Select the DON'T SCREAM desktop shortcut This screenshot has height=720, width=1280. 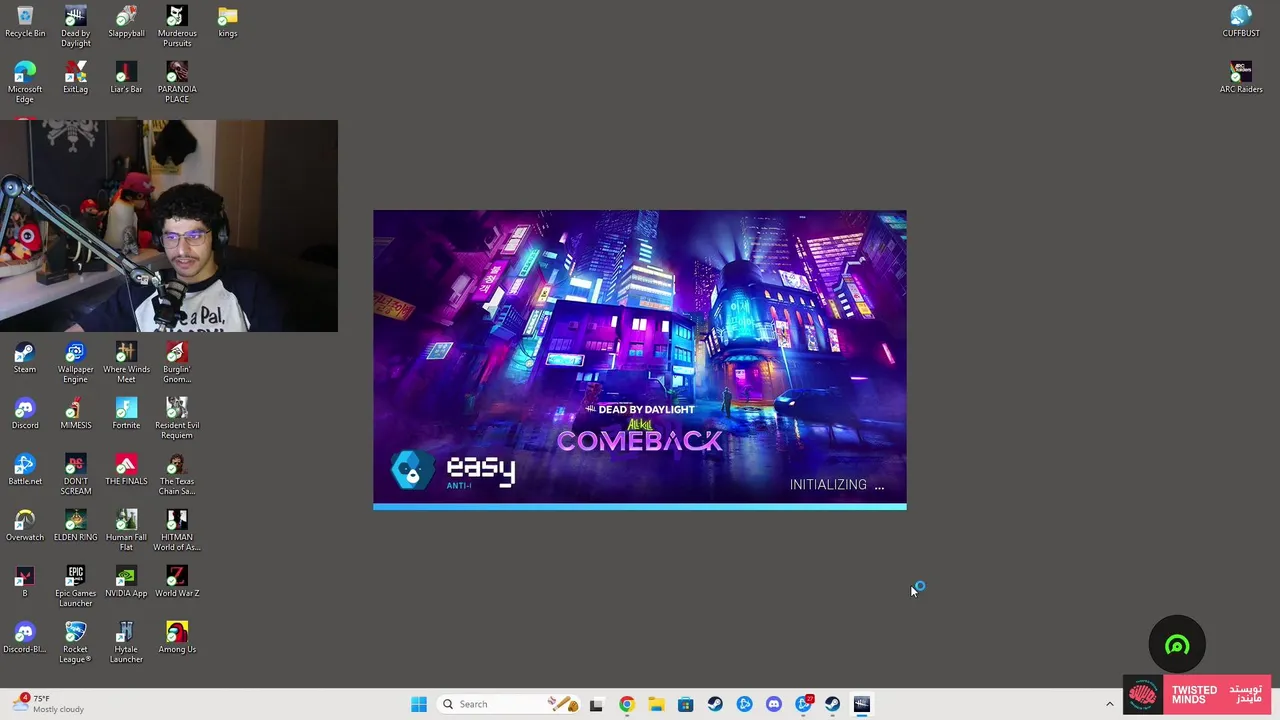(75, 474)
